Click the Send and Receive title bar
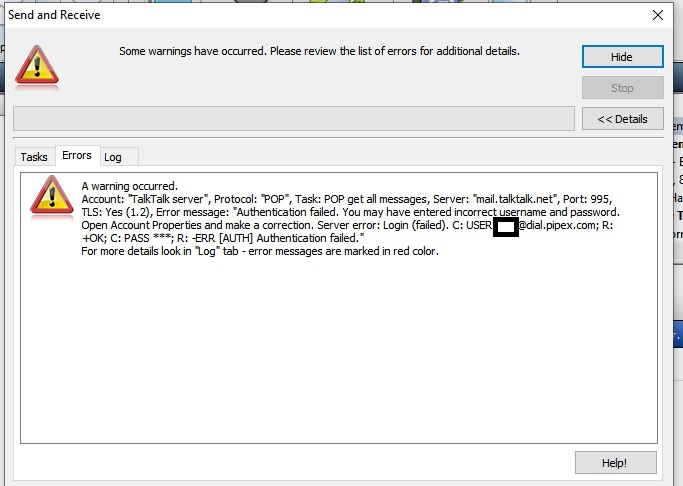 [x=300, y=16]
